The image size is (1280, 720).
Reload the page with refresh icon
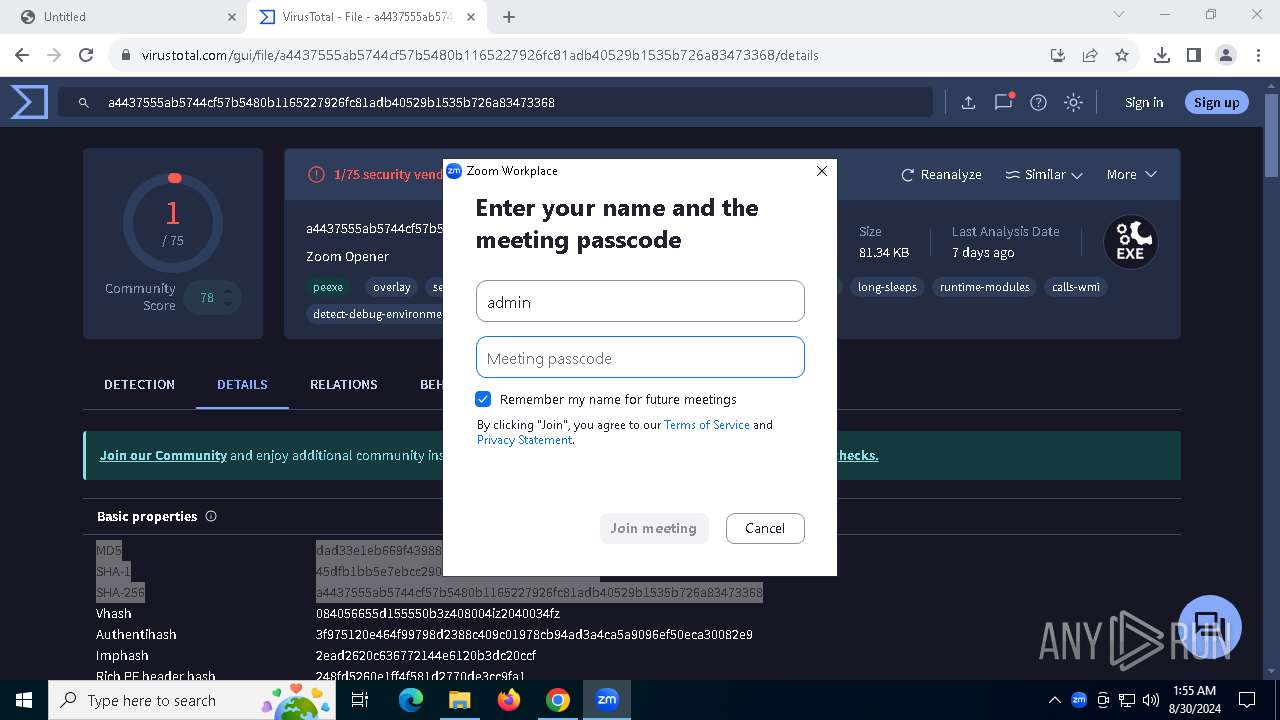click(x=86, y=55)
